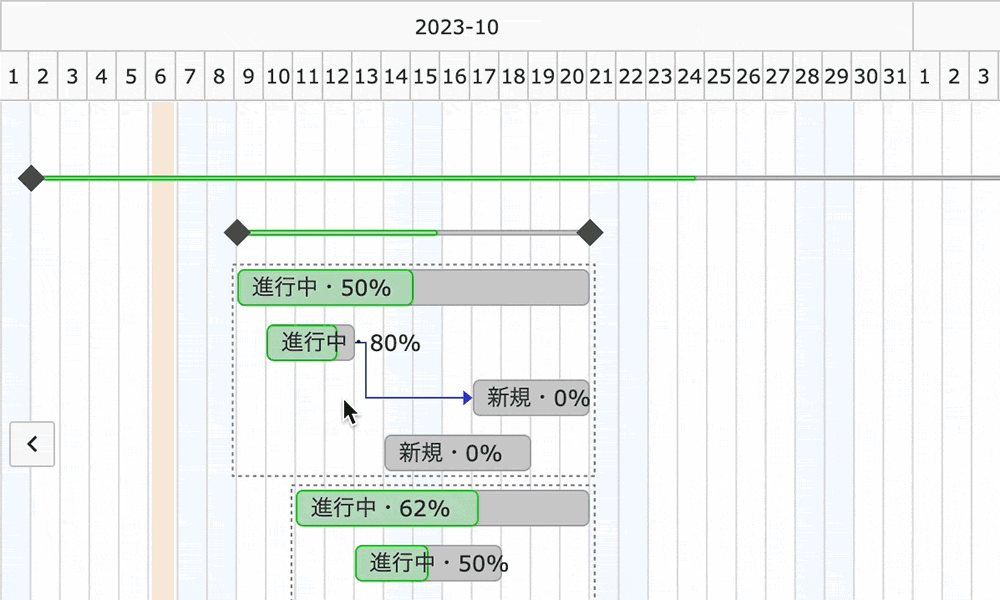Image resolution: width=1000 pixels, height=600 pixels.
Task: Click day 9 in the date header
Action: tap(248, 77)
